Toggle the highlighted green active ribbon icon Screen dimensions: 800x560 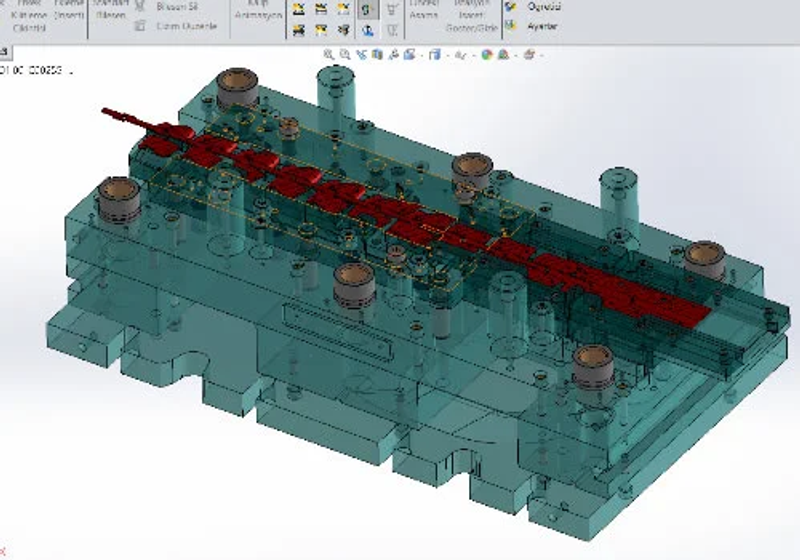[x=368, y=9]
